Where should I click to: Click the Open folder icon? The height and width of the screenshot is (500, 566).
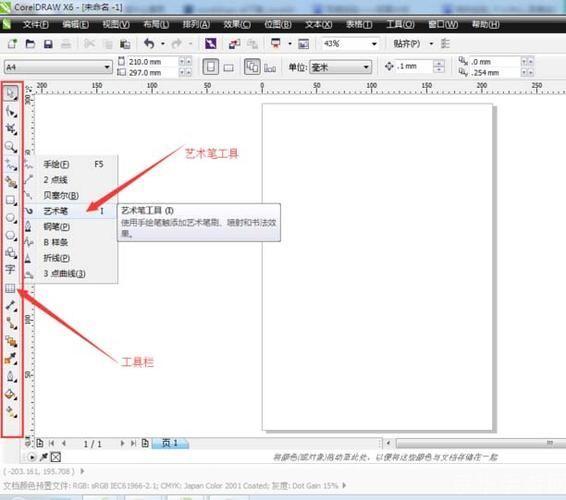point(30,44)
